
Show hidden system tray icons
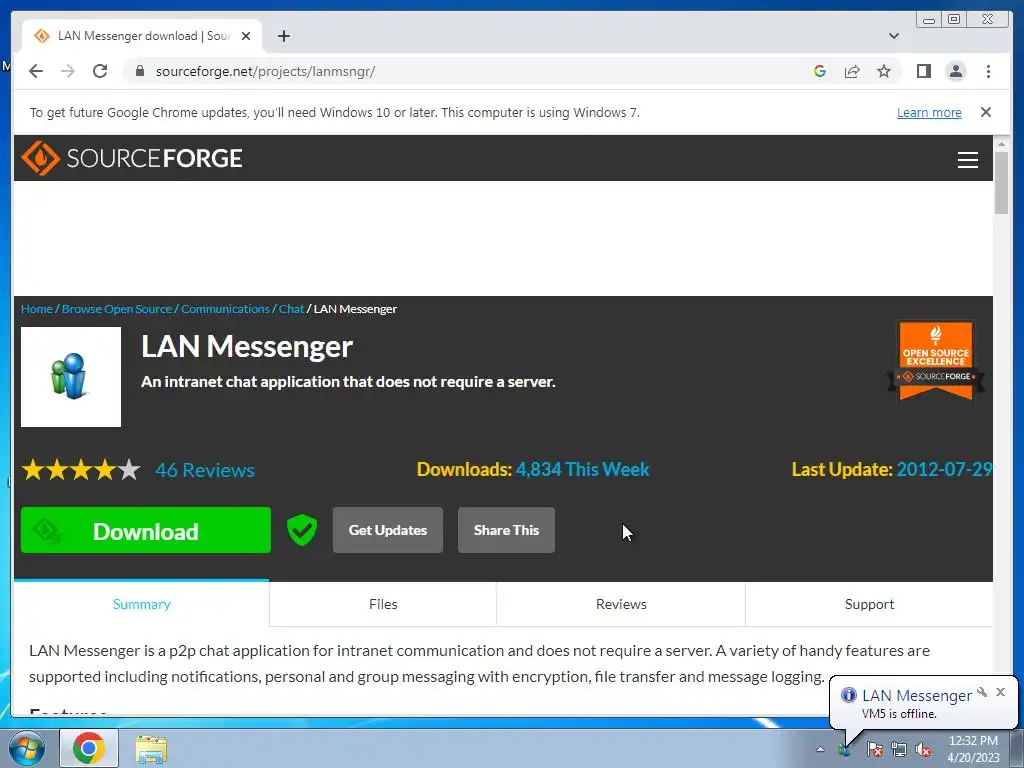(x=820, y=750)
